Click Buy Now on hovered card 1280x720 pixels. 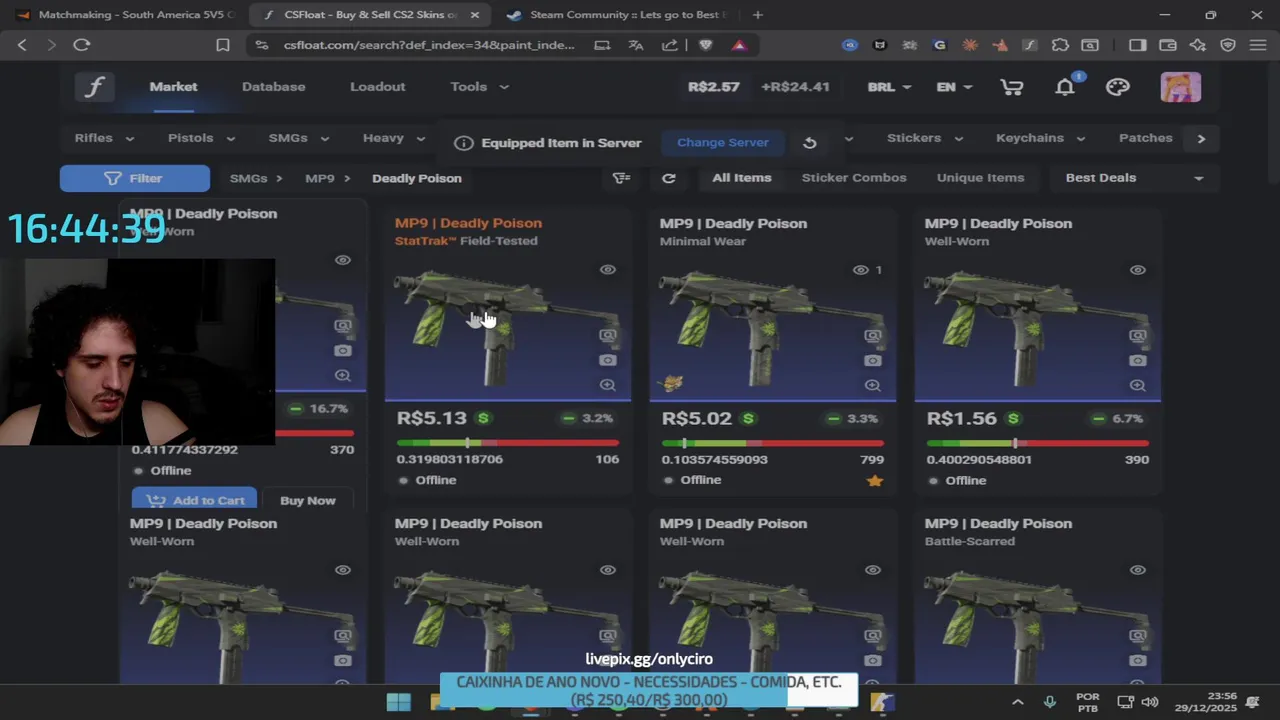[x=308, y=500]
